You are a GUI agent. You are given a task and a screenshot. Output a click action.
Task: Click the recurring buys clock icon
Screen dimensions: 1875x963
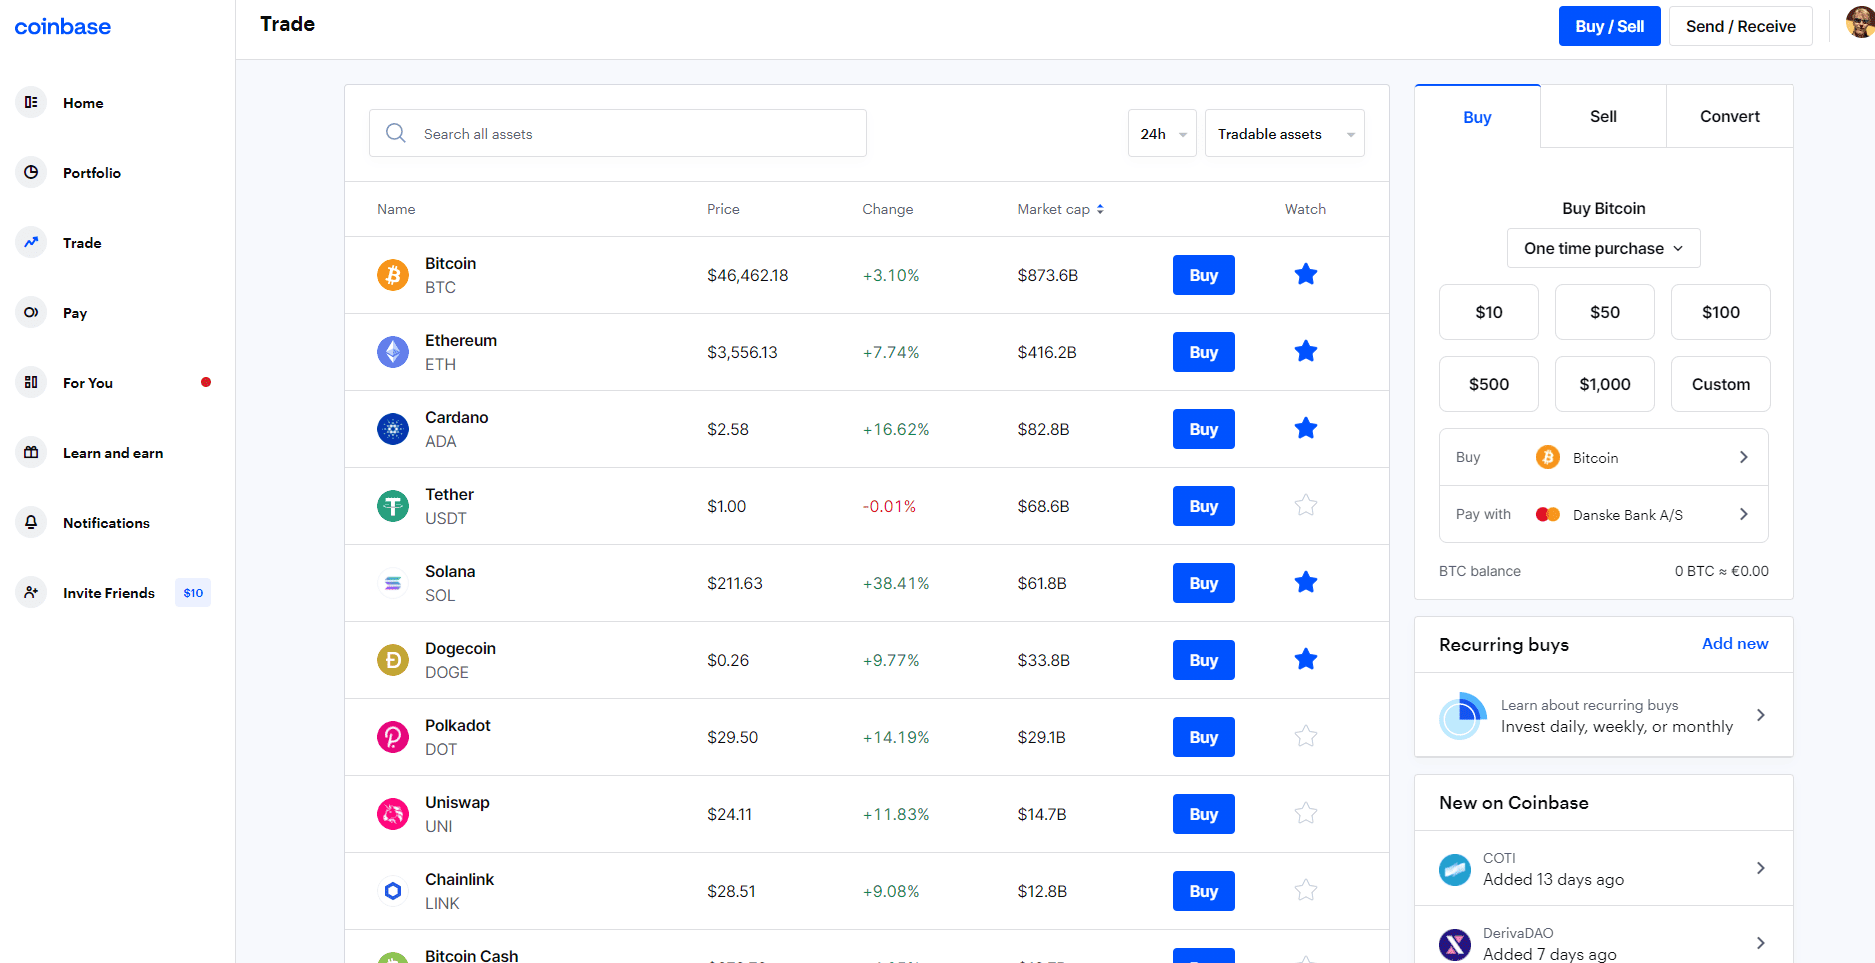coord(1463,716)
